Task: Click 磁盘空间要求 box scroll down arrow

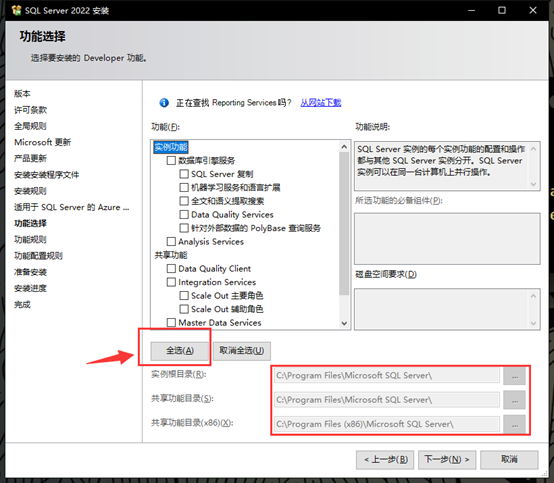Action: click(534, 324)
